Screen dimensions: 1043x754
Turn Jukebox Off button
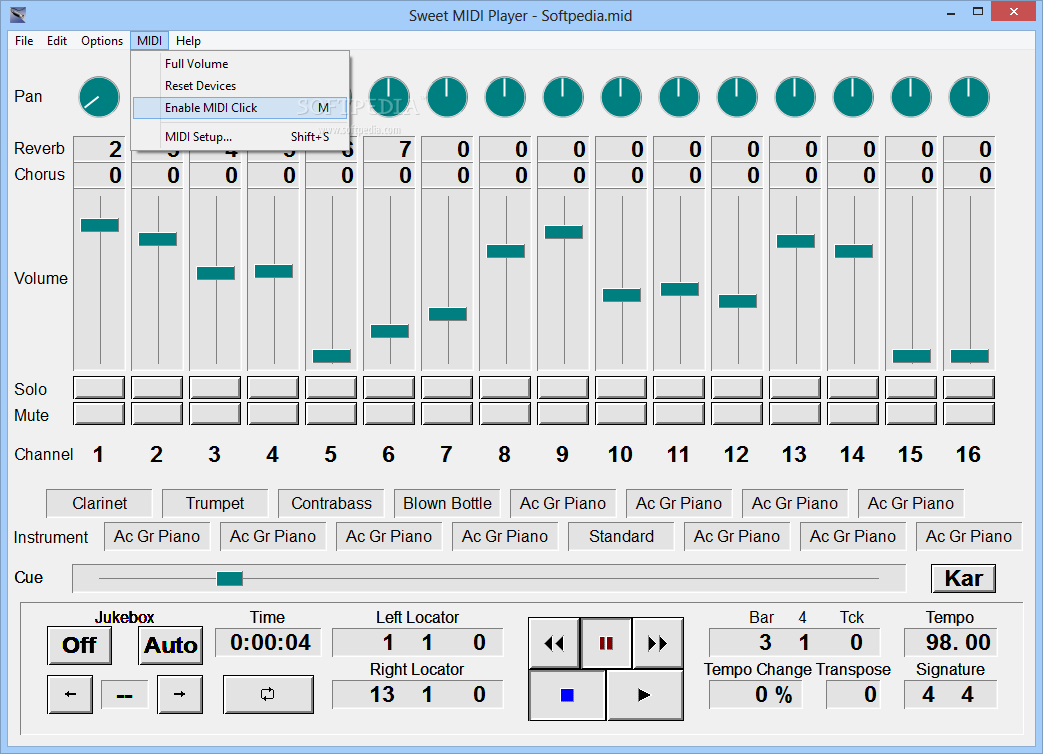coord(79,645)
